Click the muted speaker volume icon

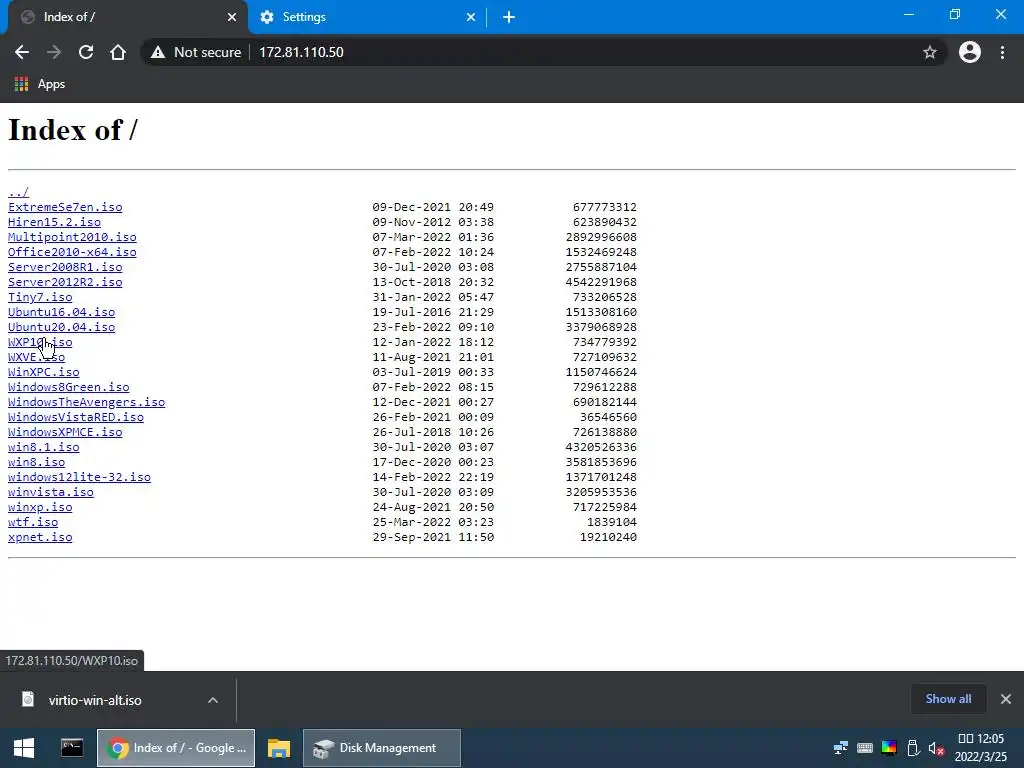click(936, 748)
